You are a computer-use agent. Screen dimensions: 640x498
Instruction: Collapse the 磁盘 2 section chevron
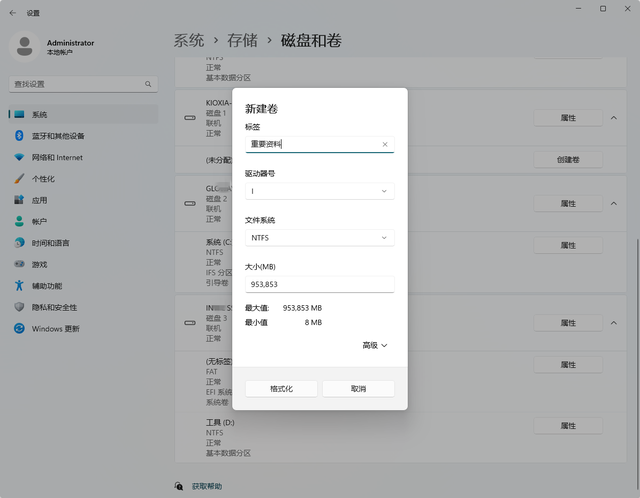pyautogui.click(x=614, y=204)
